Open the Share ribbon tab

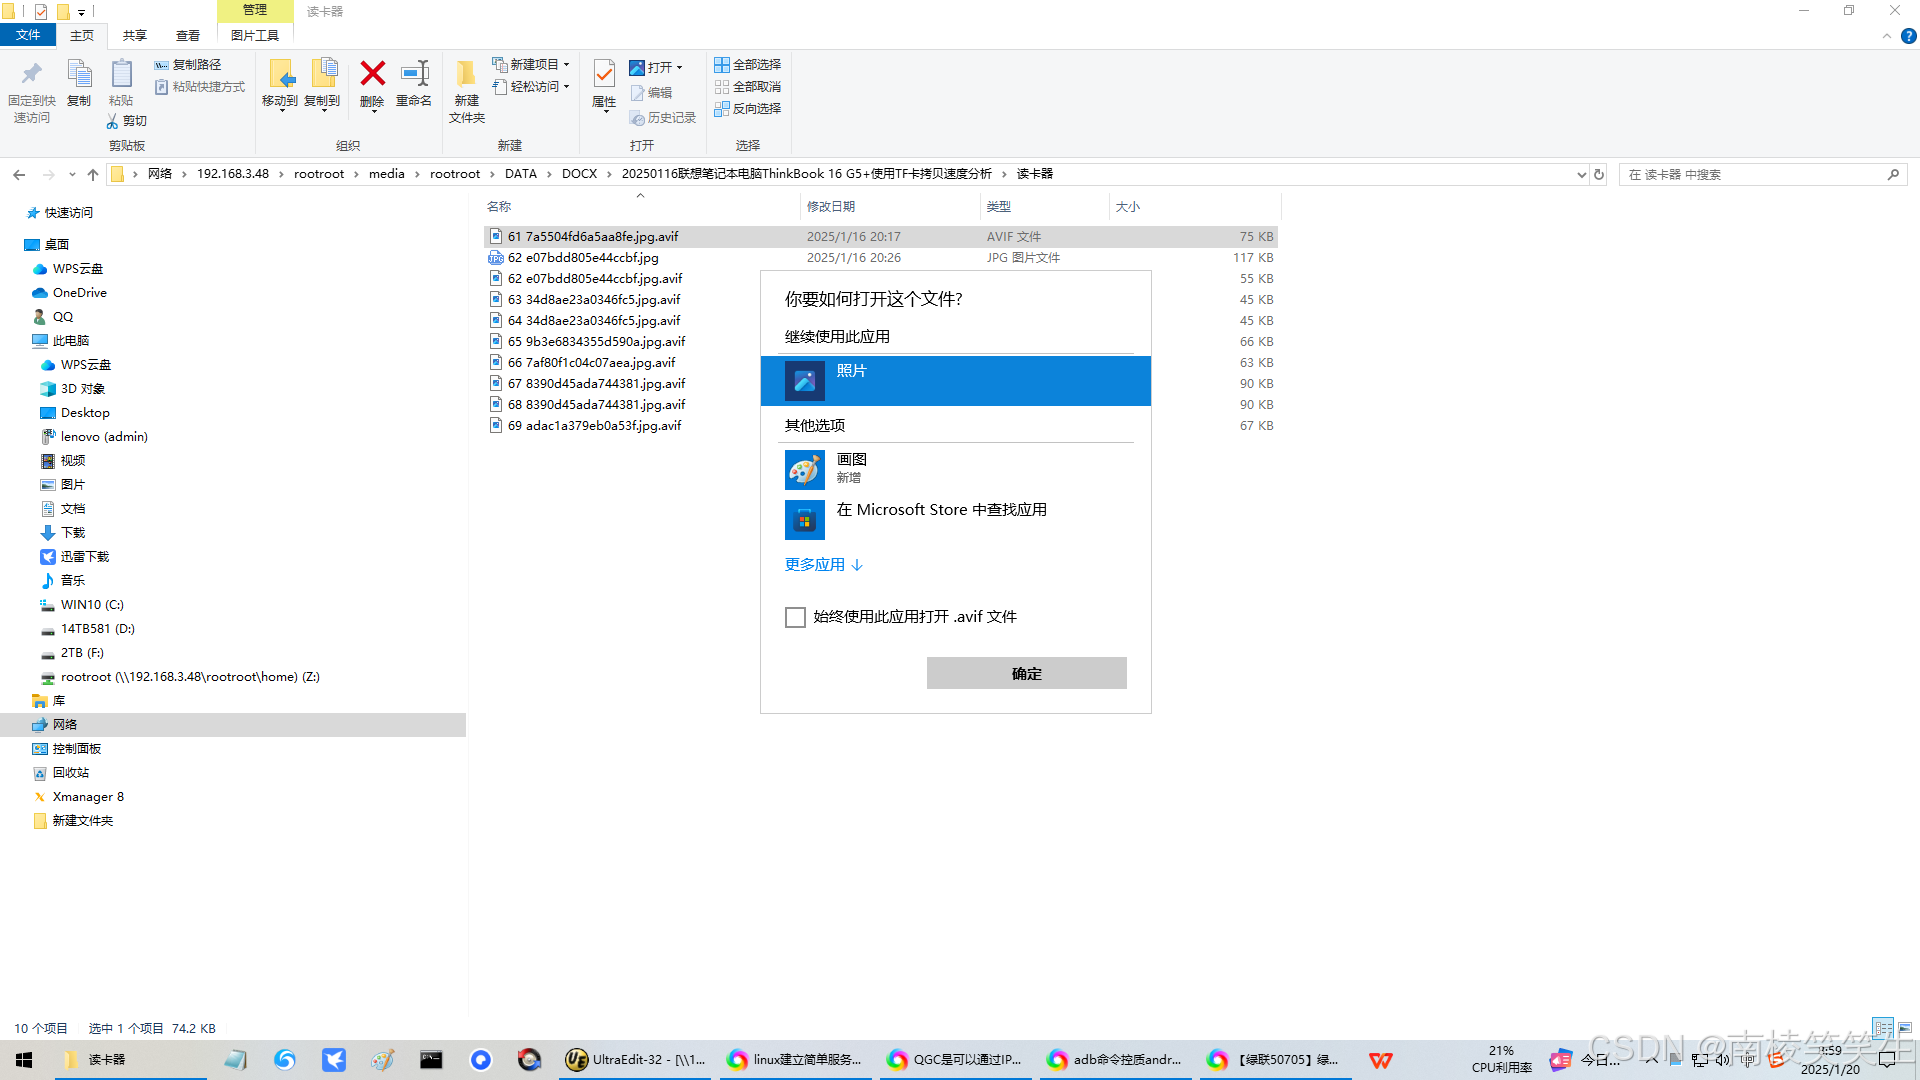[135, 35]
